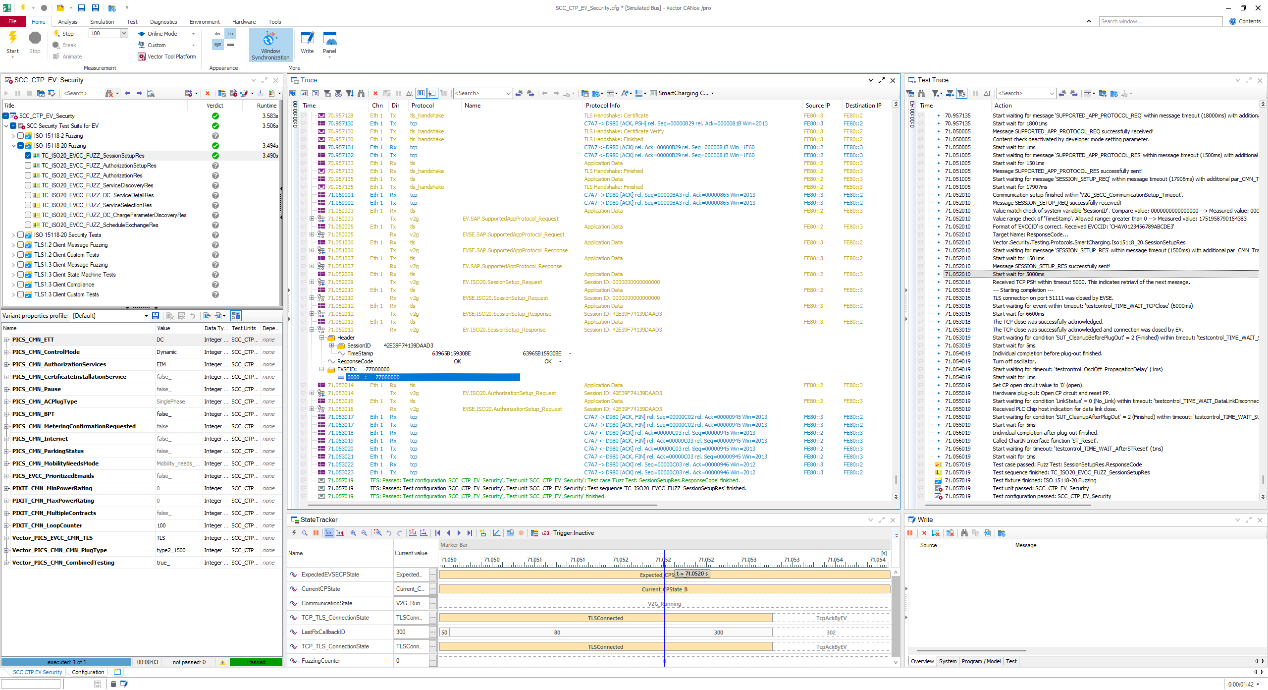Click the Panel icon in ribbon
Viewport: 1268px width, 690px height.
click(329, 40)
